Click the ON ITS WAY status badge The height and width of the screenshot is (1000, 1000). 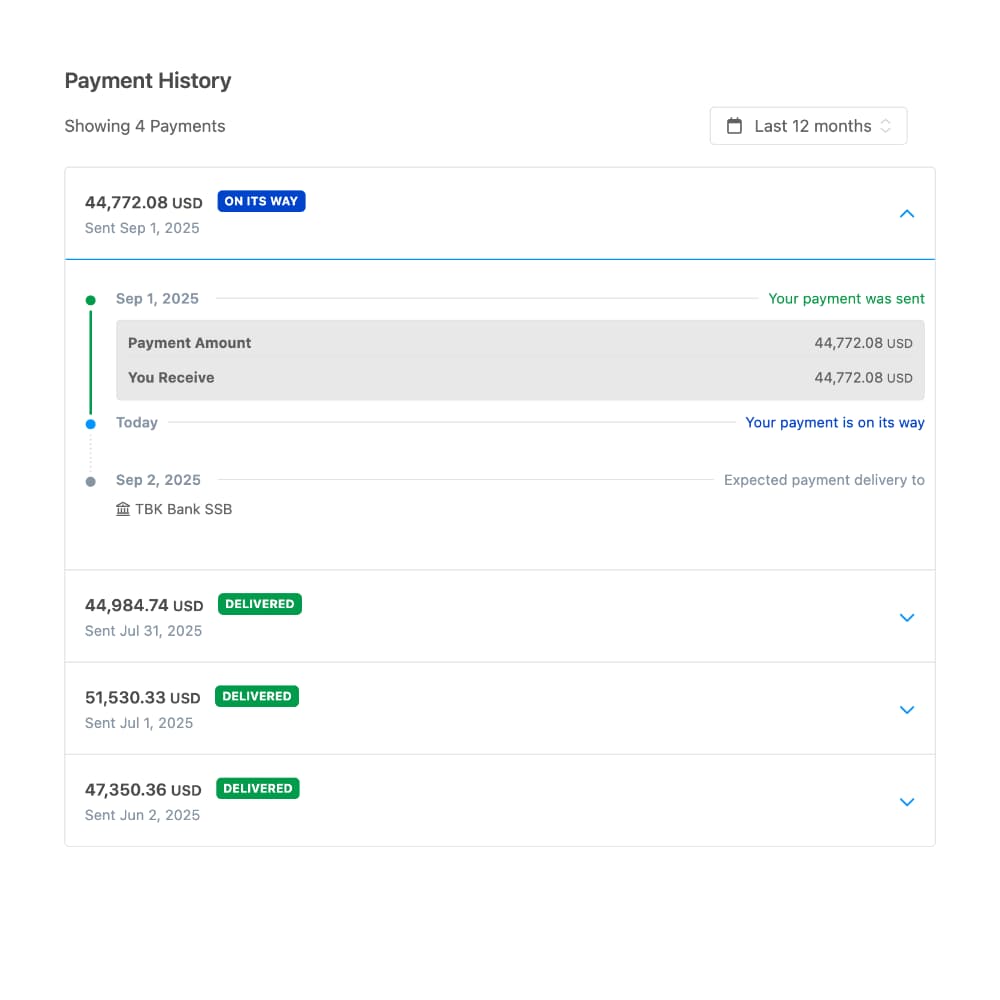click(261, 201)
